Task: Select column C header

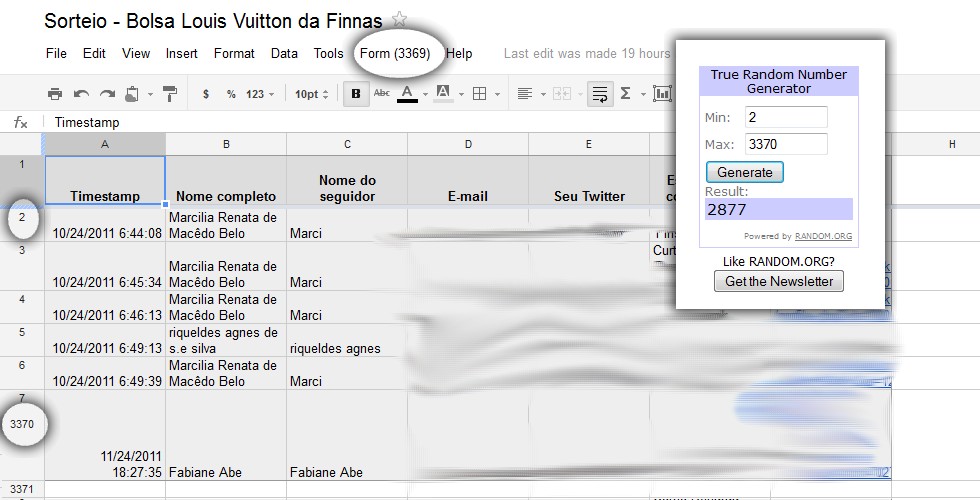Action: click(347, 144)
